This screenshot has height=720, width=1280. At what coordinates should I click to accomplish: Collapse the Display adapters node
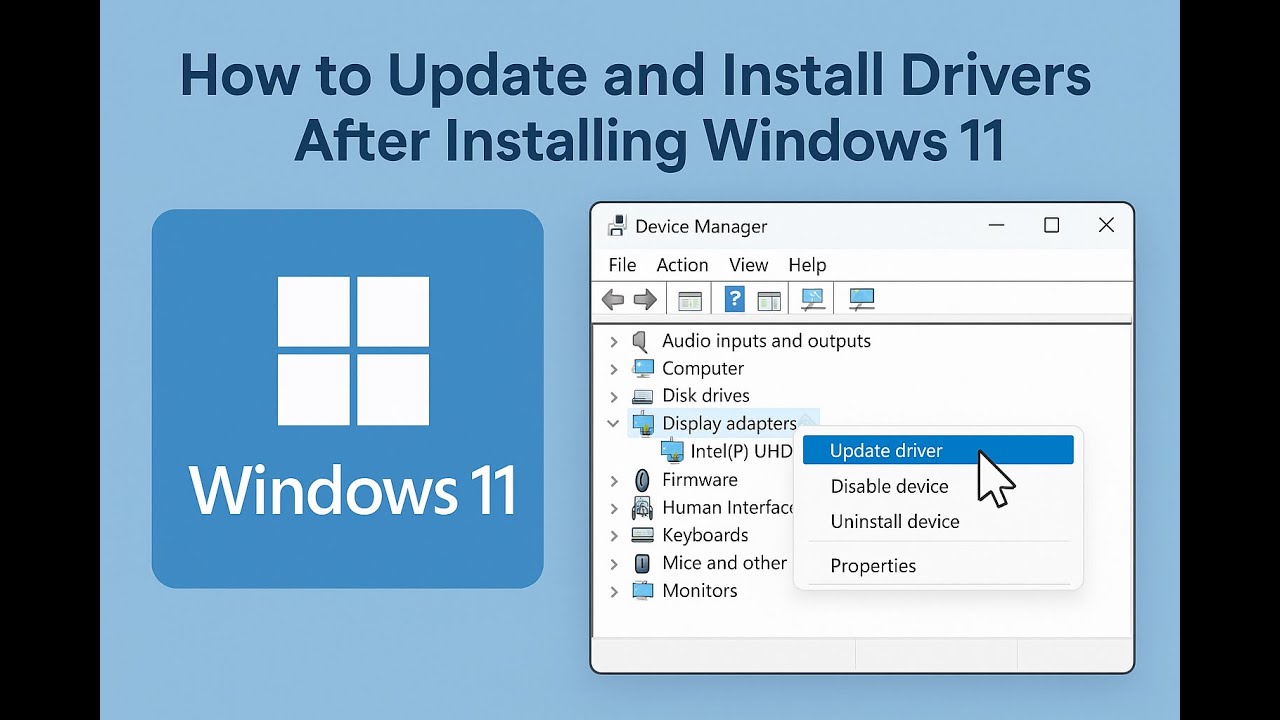613,424
